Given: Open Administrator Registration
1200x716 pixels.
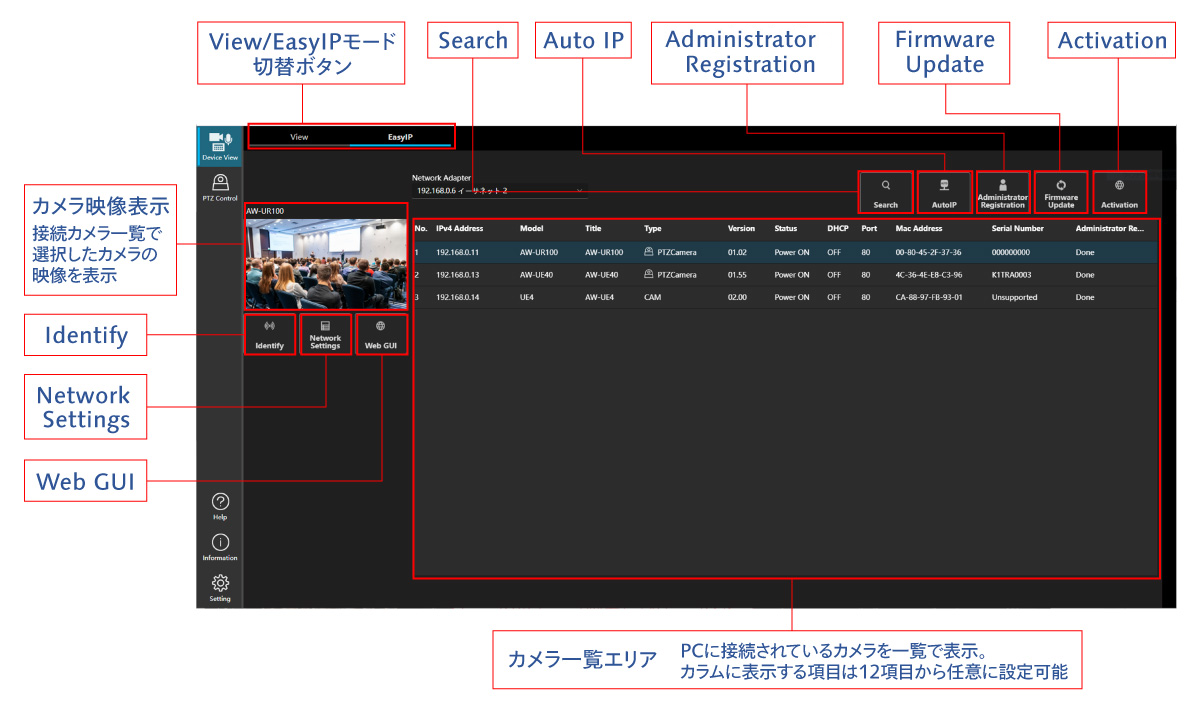Looking at the screenshot, I should click(1002, 192).
